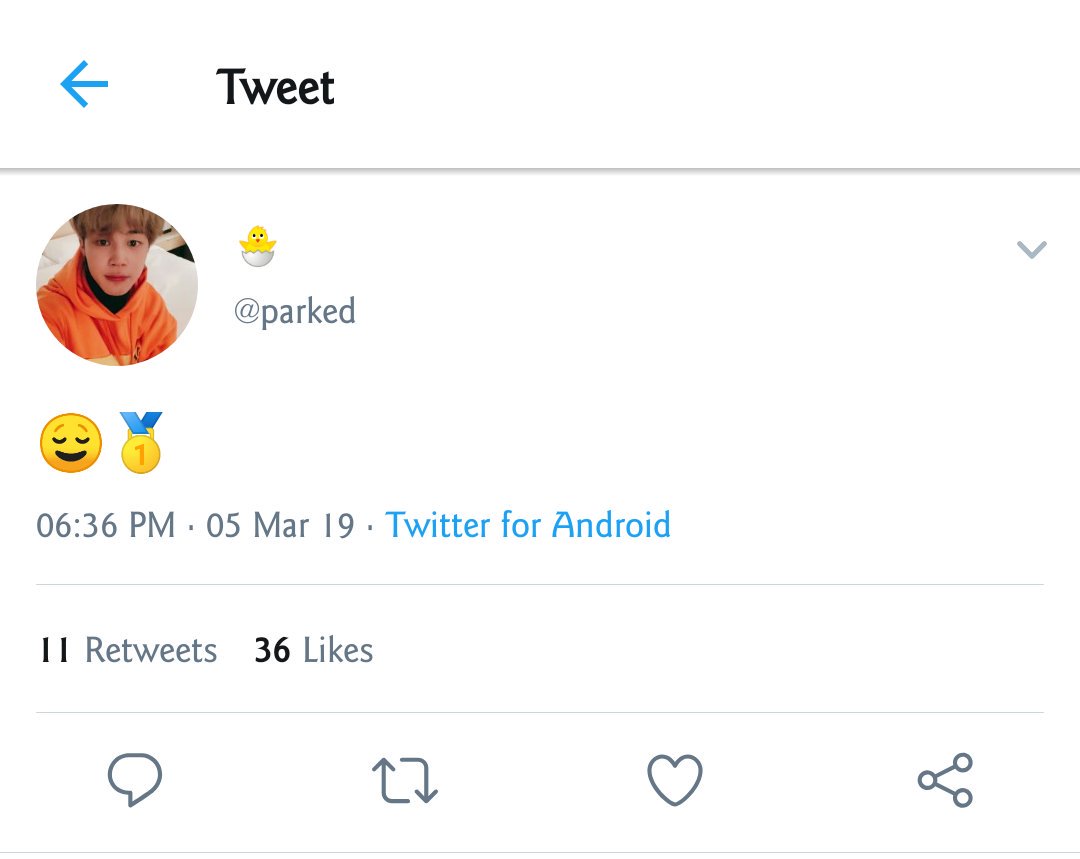Click the relieved face emoji in tweet
Viewport: 1080px width, 859px height.
pos(71,443)
